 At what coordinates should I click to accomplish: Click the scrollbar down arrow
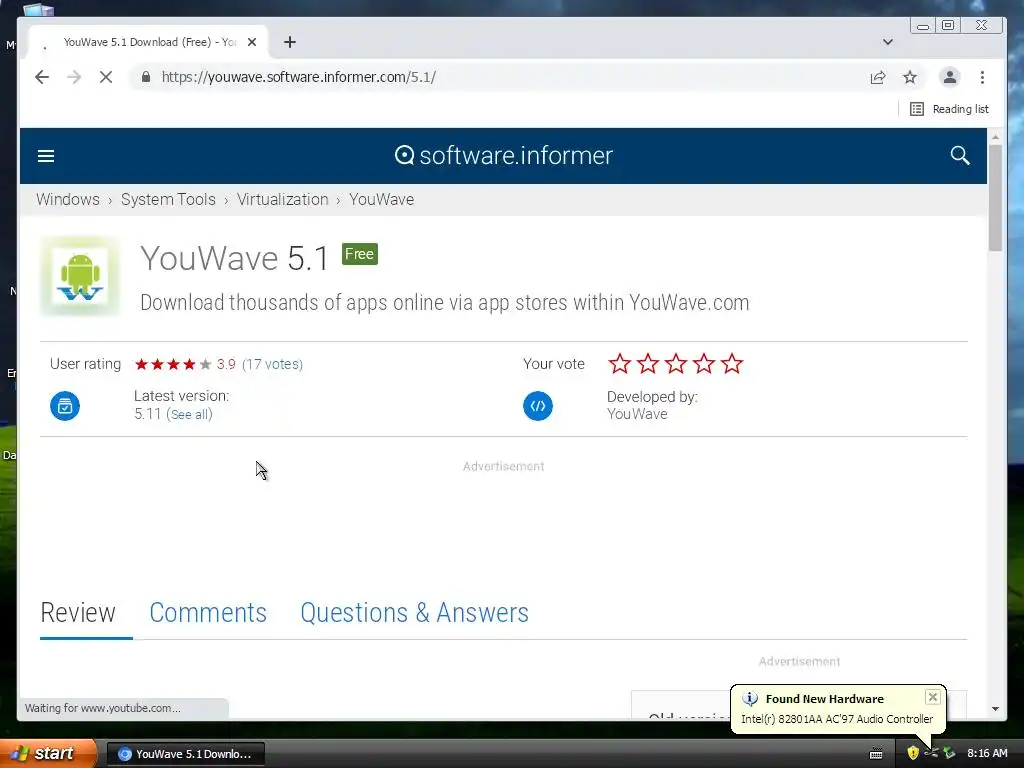coord(995,709)
